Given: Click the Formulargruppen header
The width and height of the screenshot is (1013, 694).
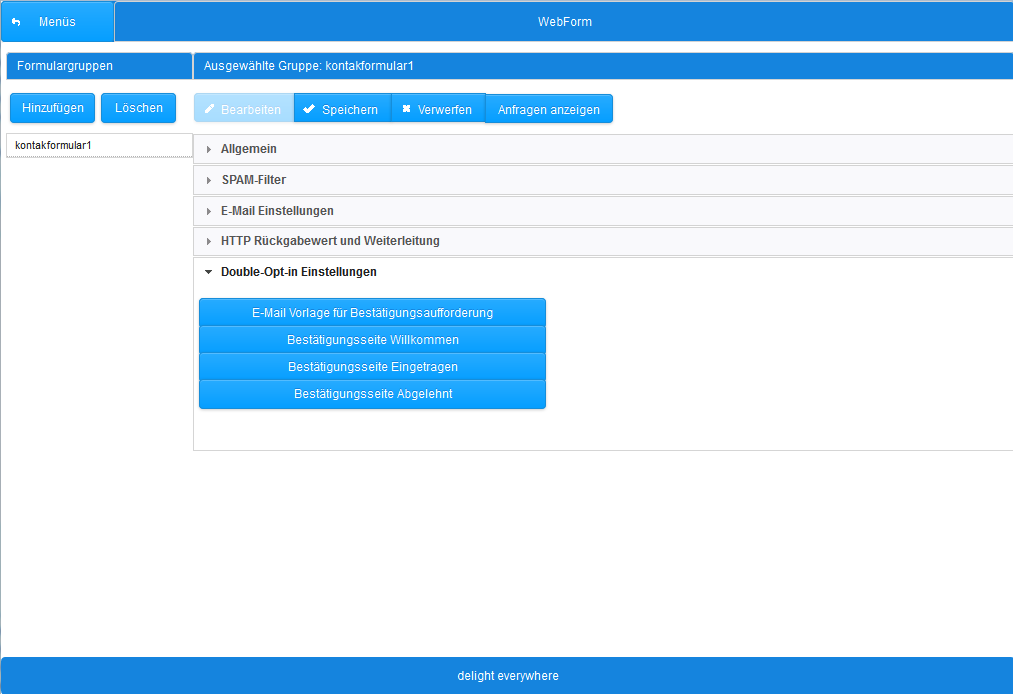Looking at the screenshot, I should 98,65.
